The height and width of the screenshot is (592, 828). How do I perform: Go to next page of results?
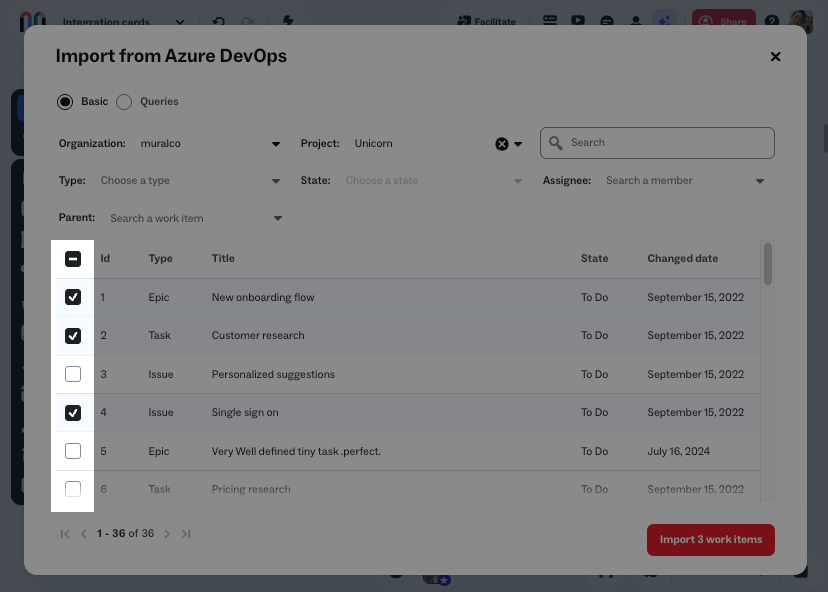click(x=167, y=534)
